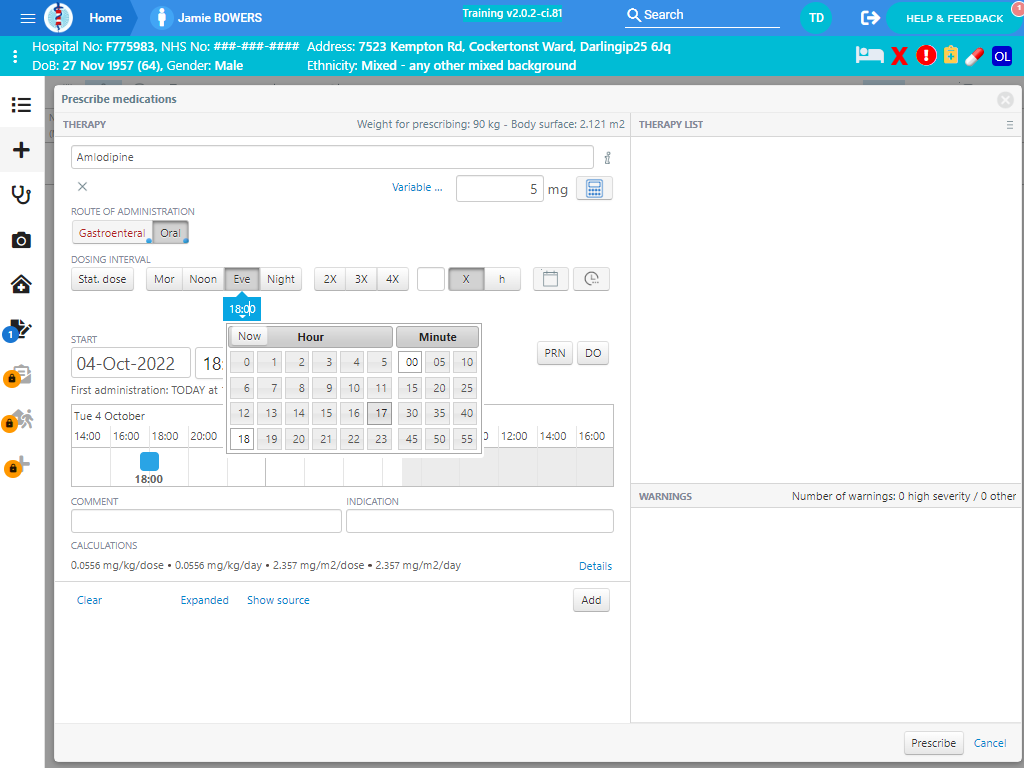
Task: Click the pill medication icon
Action: pos(974,56)
